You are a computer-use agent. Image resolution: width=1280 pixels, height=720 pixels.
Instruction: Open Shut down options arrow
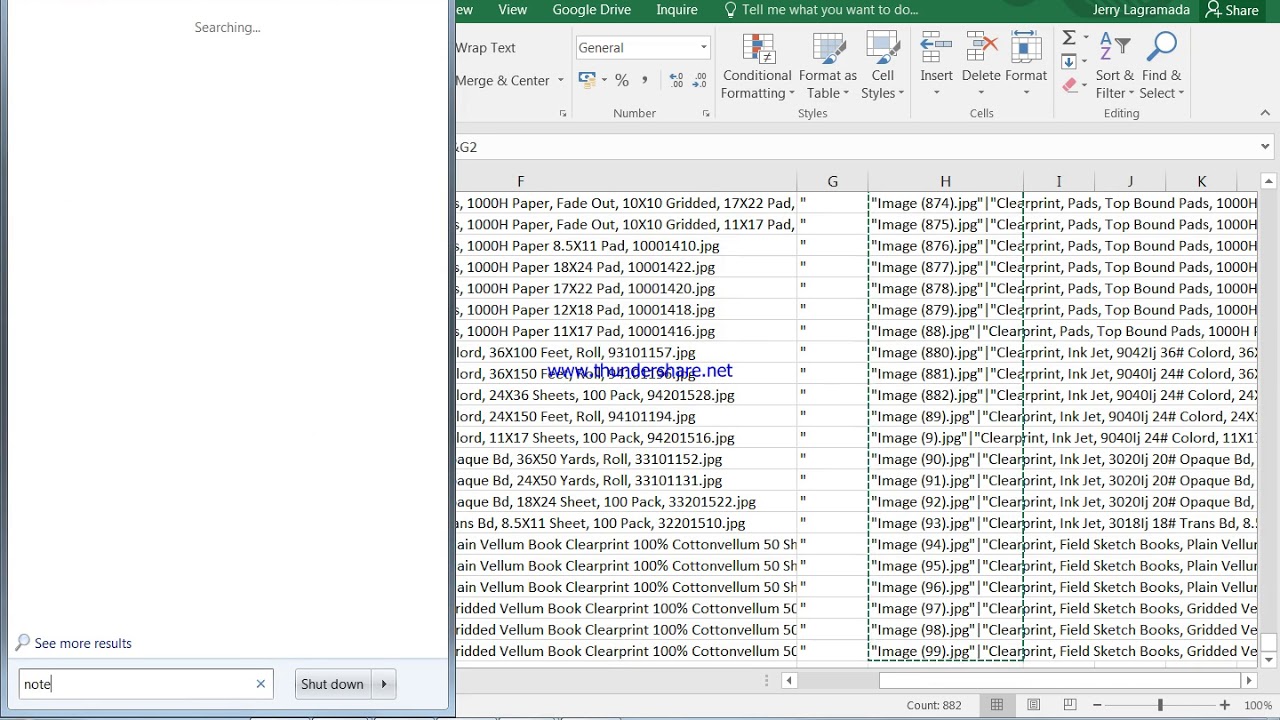tap(383, 684)
